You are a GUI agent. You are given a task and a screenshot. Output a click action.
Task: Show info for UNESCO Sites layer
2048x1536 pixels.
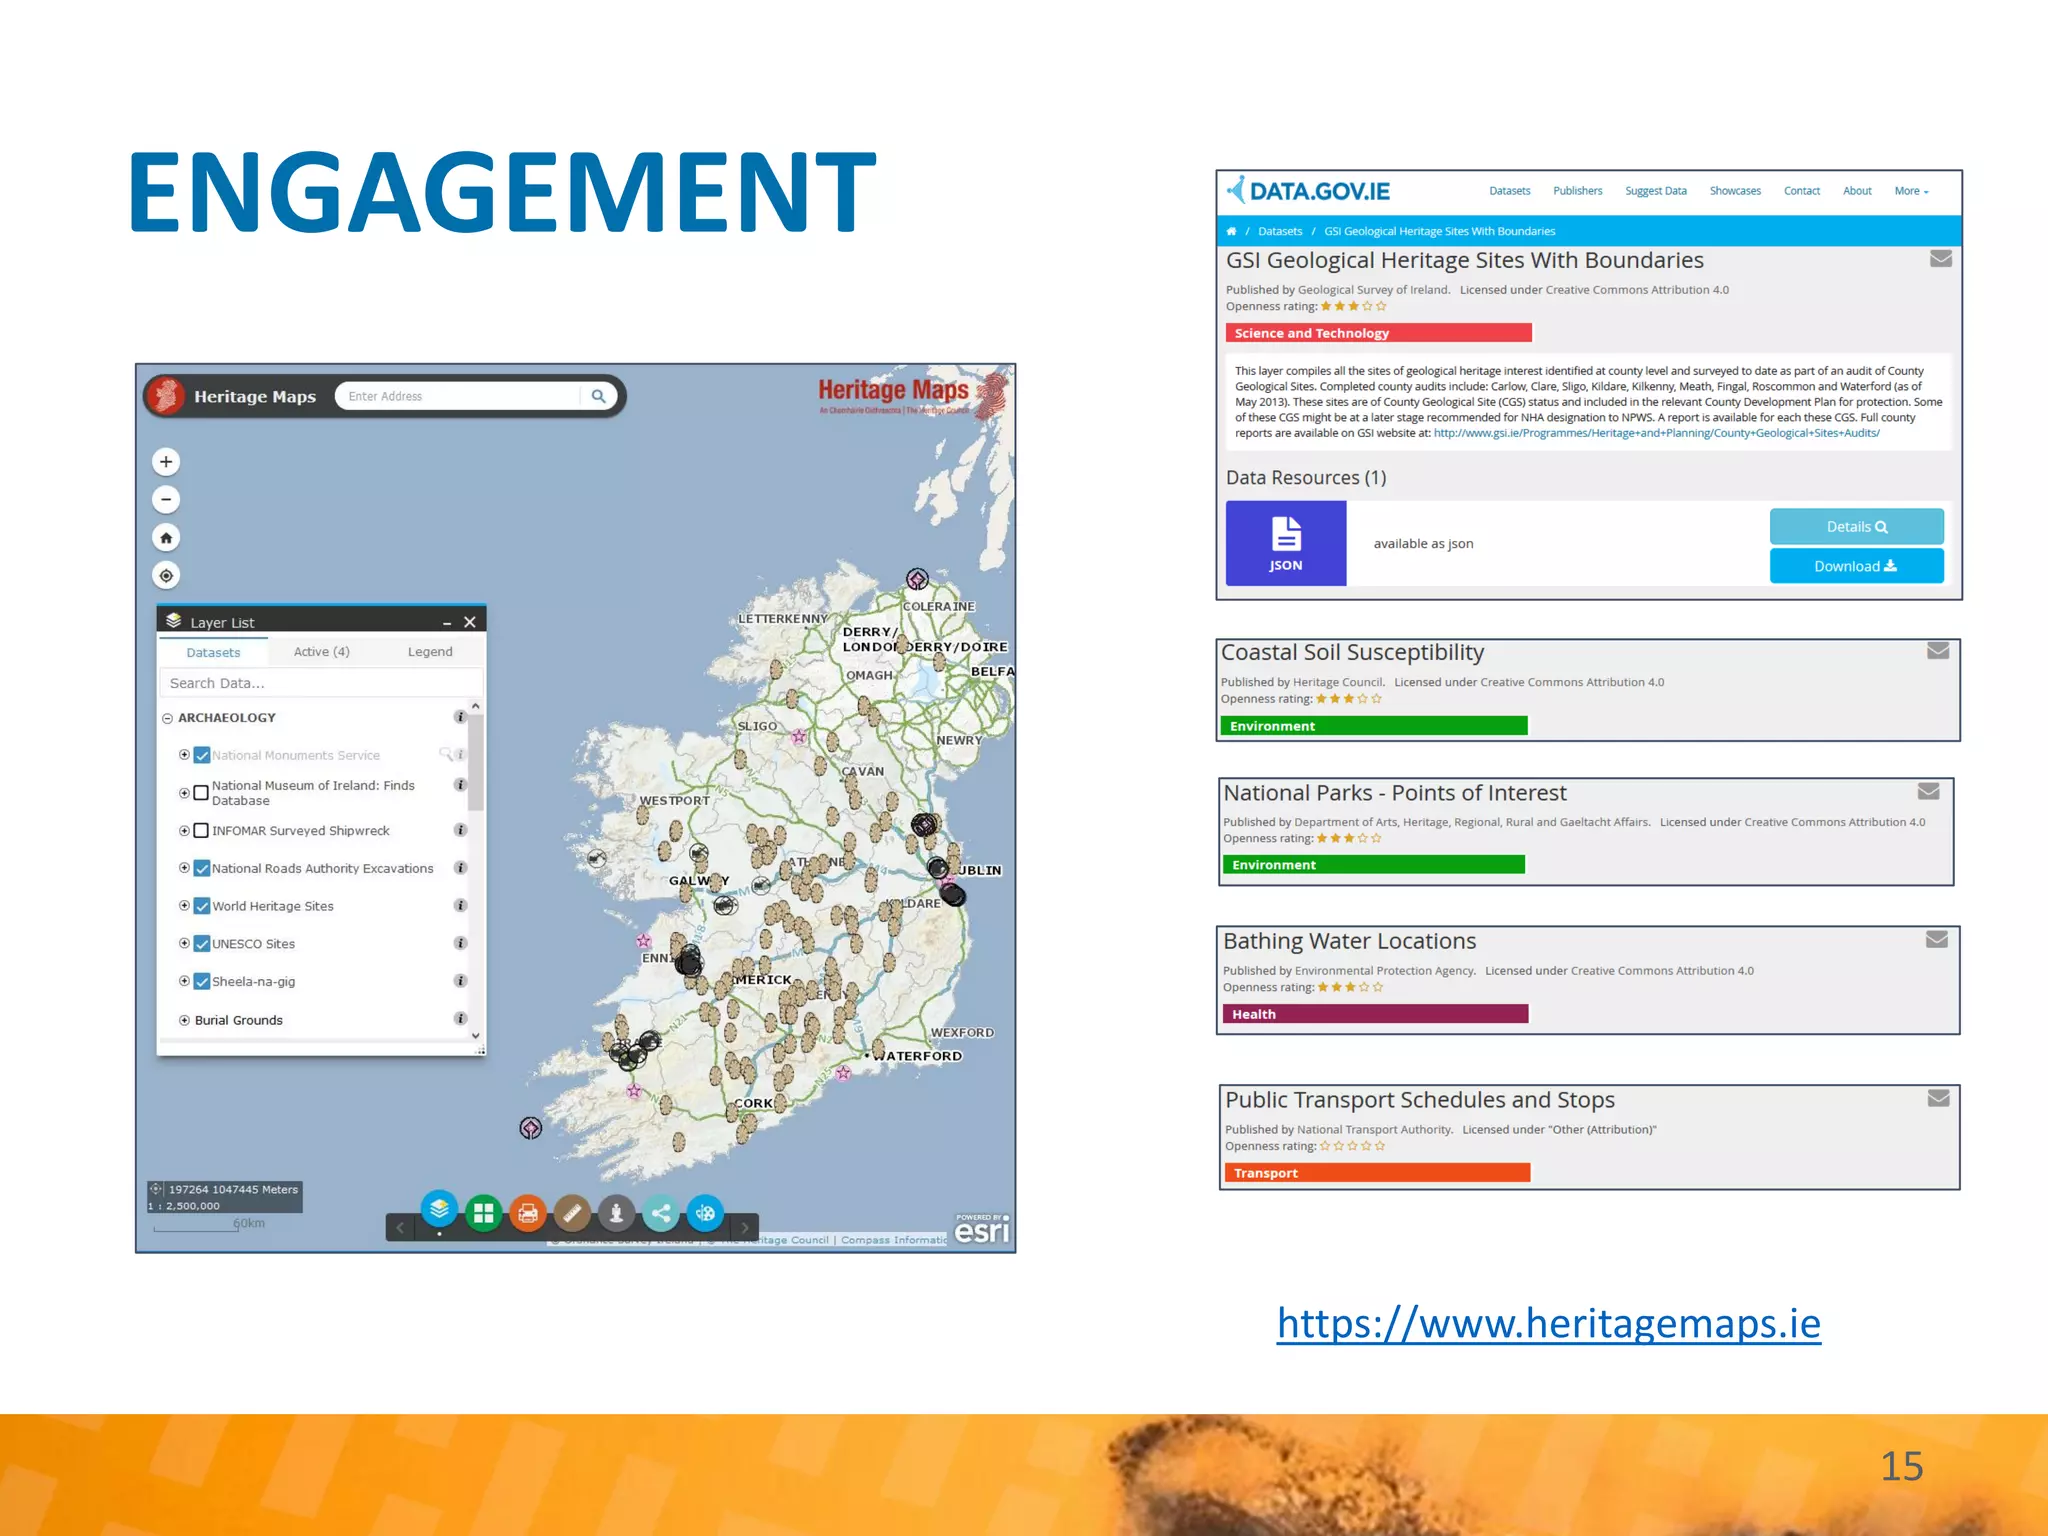(x=460, y=943)
